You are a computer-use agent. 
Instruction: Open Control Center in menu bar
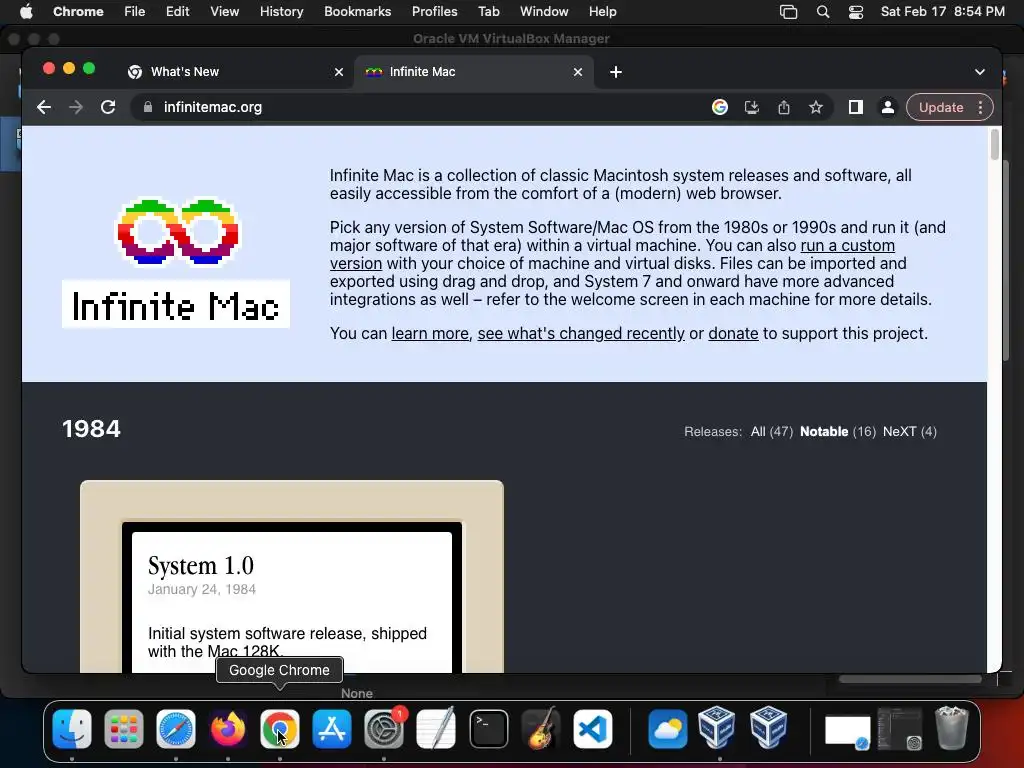(856, 12)
